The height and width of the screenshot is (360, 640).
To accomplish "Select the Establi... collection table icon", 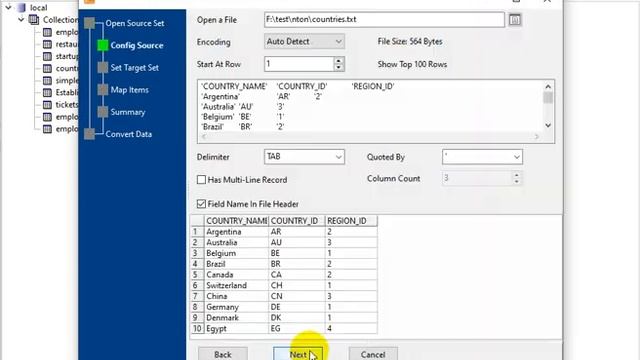I will (x=47, y=93).
